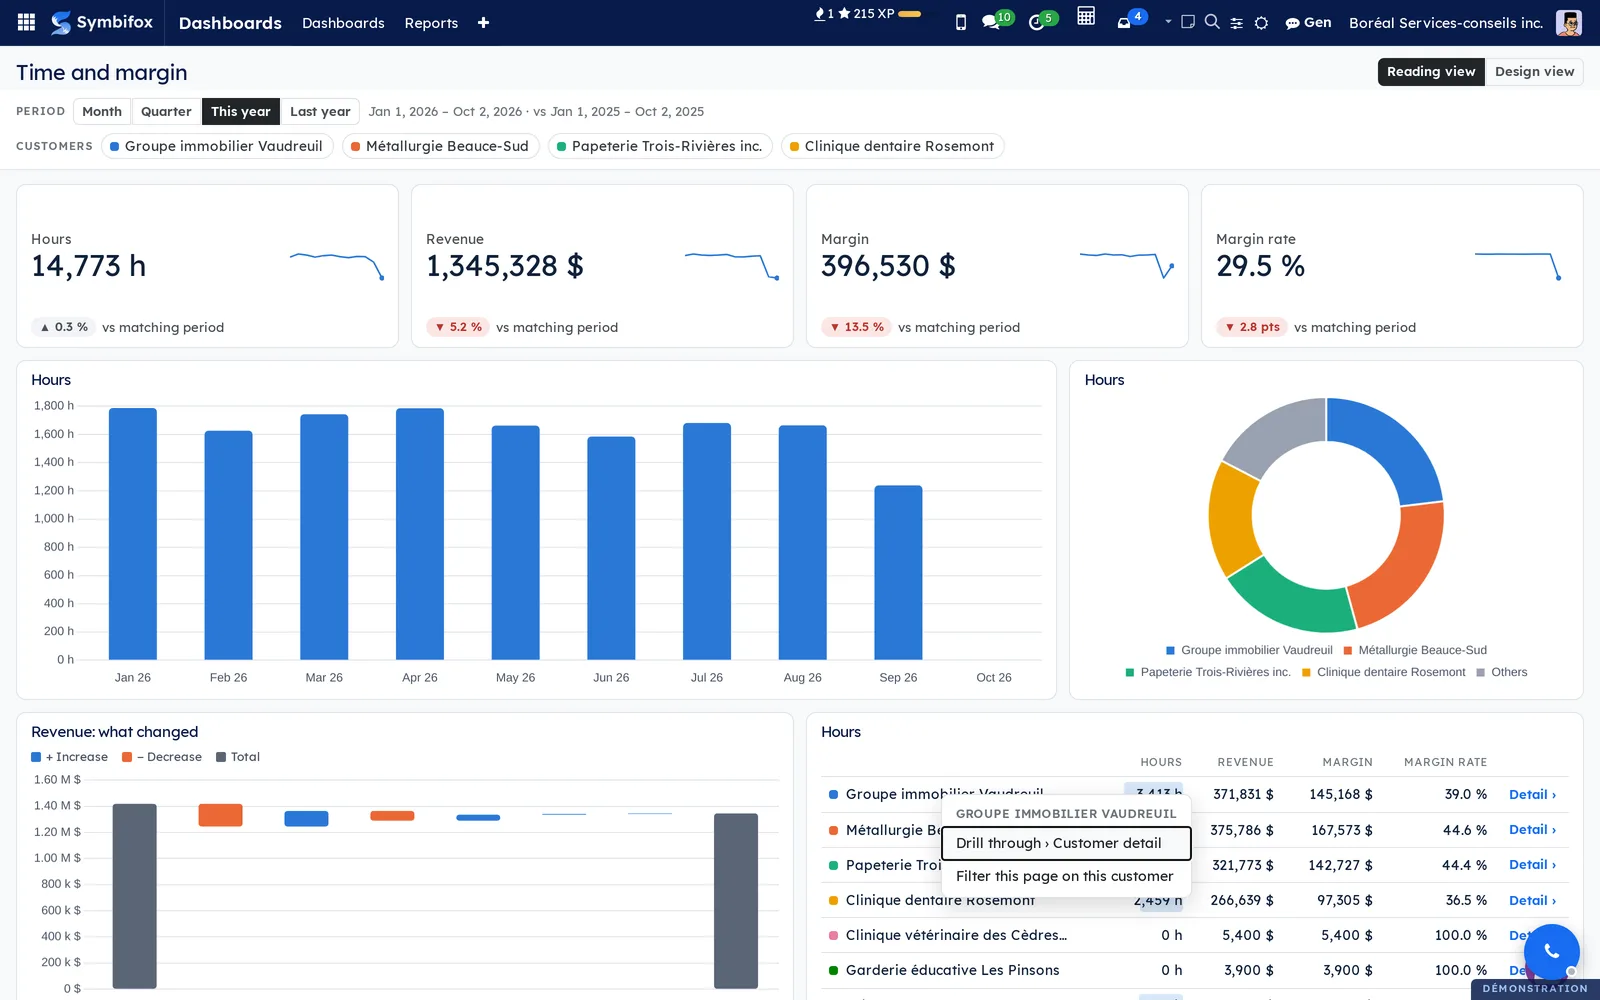Open Detail link for Groupe immobilier Vaudreuil
The image size is (1600, 1000).
coord(1532,794)
